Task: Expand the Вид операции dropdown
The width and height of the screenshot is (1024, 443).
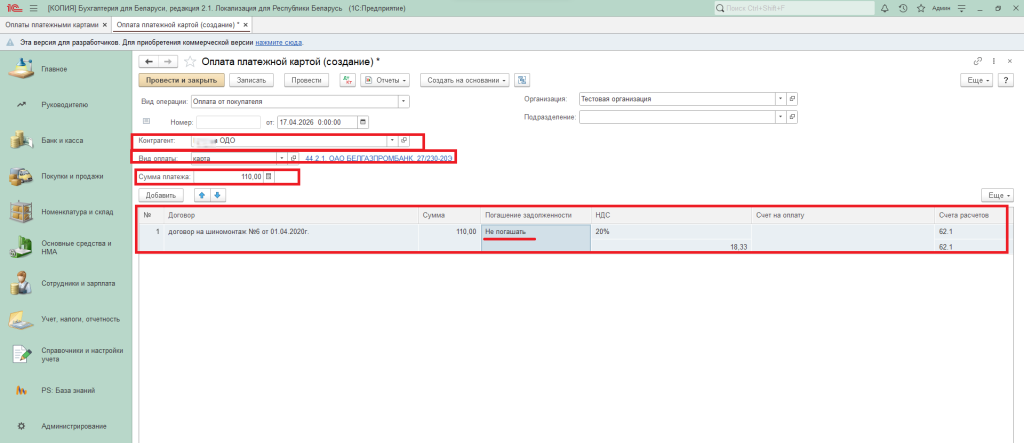Action: click(x=403, y=100)
